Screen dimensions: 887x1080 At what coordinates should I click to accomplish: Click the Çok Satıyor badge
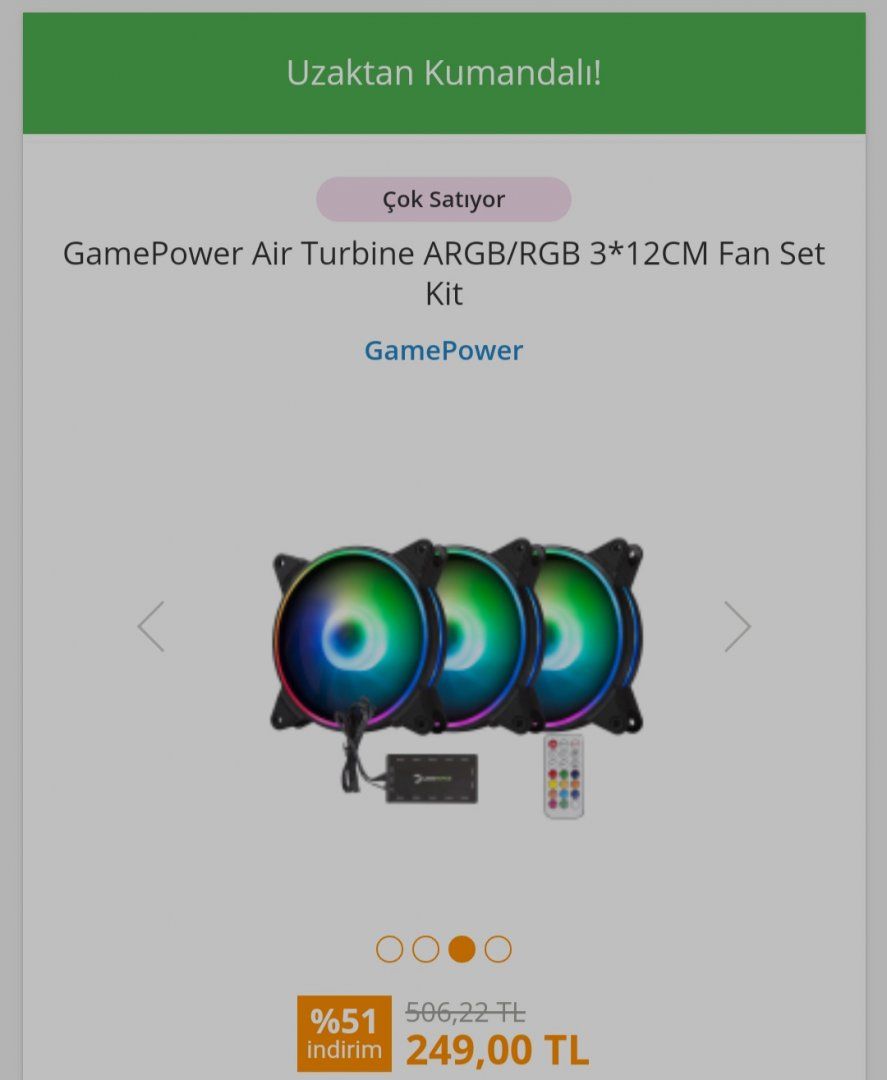click(x=444, y=199)
